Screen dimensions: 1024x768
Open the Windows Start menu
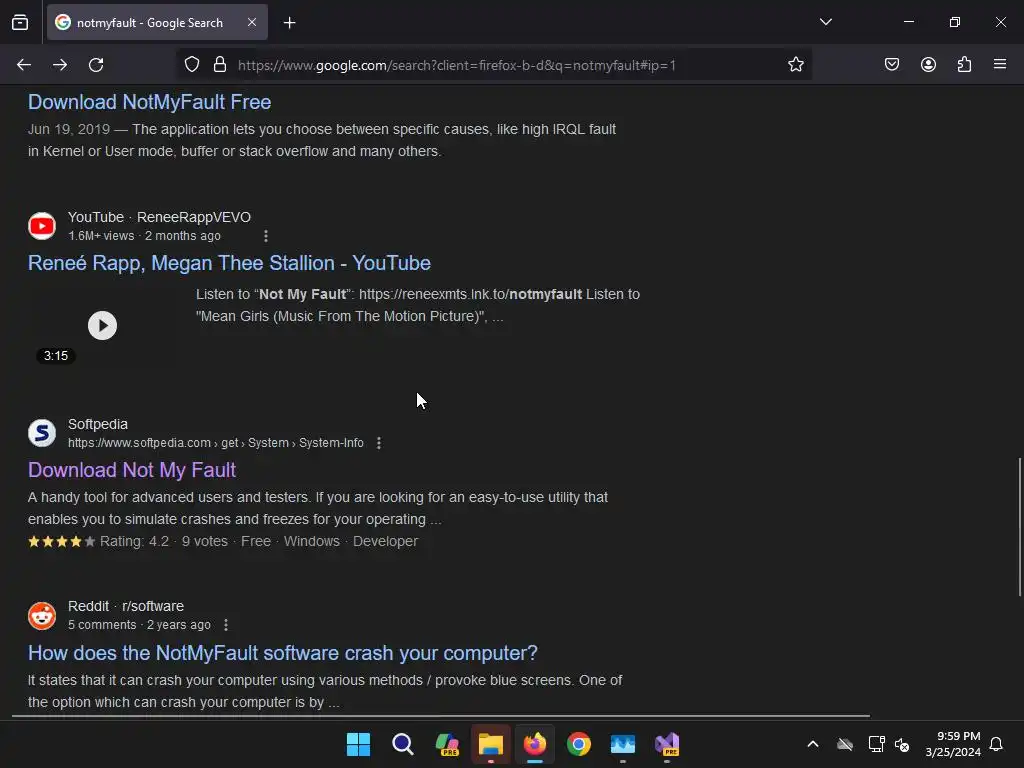pyautogui.click(x=358, y=744)
